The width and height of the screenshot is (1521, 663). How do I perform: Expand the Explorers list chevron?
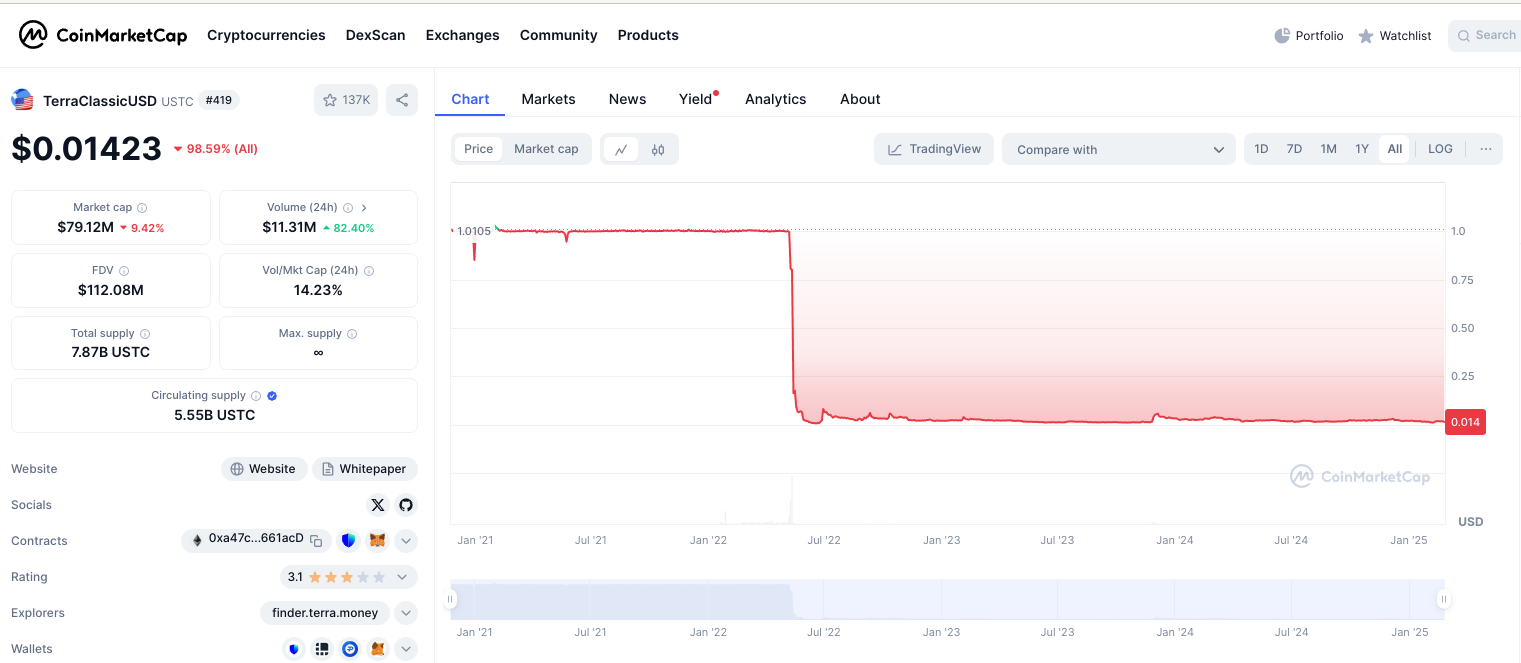(x=406, y=613)
